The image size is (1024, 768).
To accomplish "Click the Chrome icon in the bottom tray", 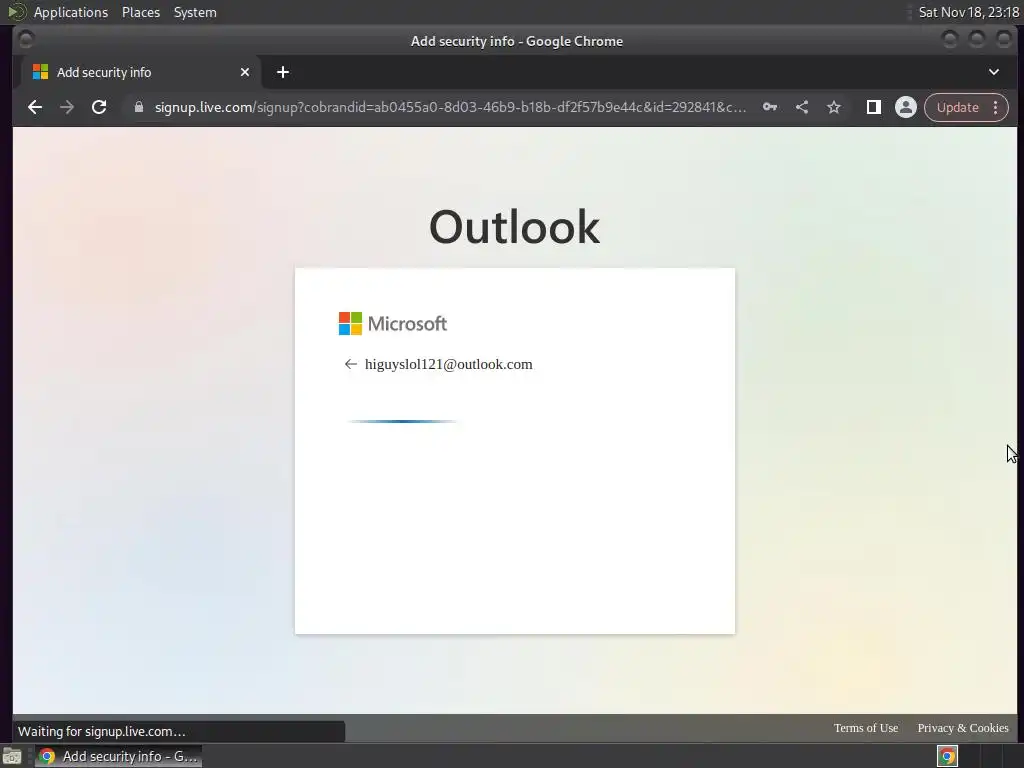I will (x=947, y=756).
